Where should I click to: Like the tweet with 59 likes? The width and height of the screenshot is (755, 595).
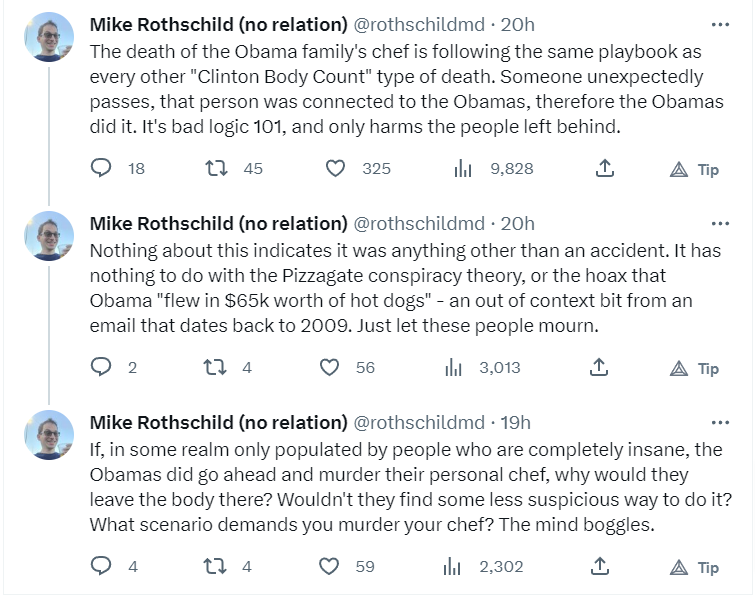pyautogui.click(x=329, y=567)
